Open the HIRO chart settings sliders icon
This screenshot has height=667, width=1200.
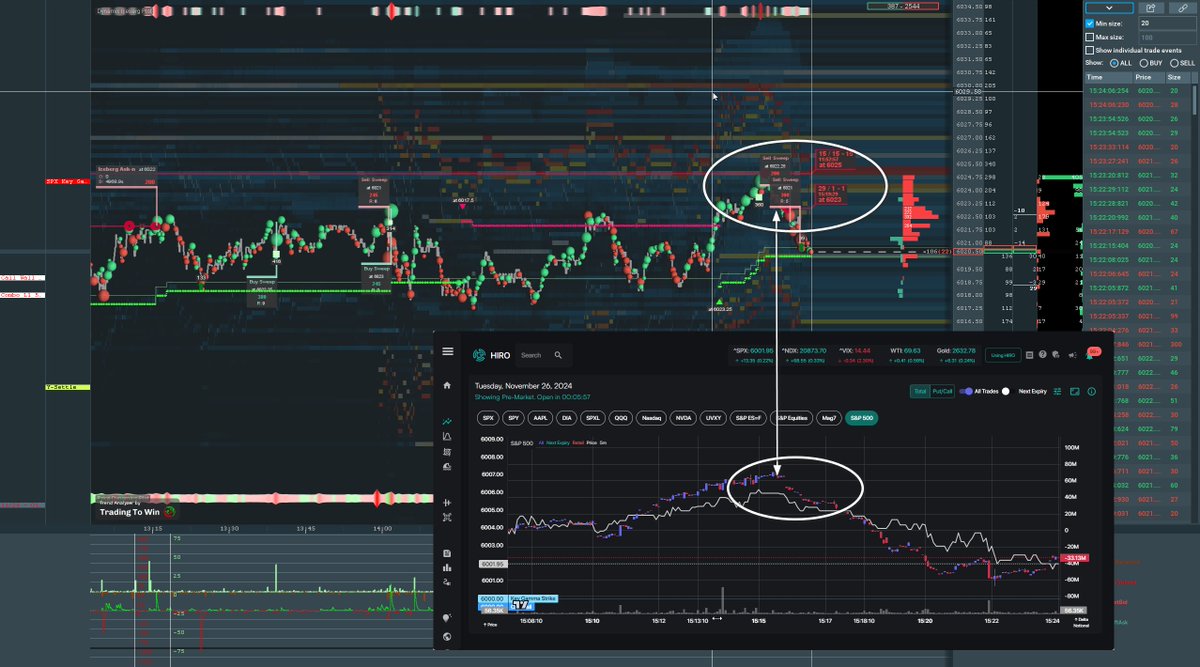1057,391
